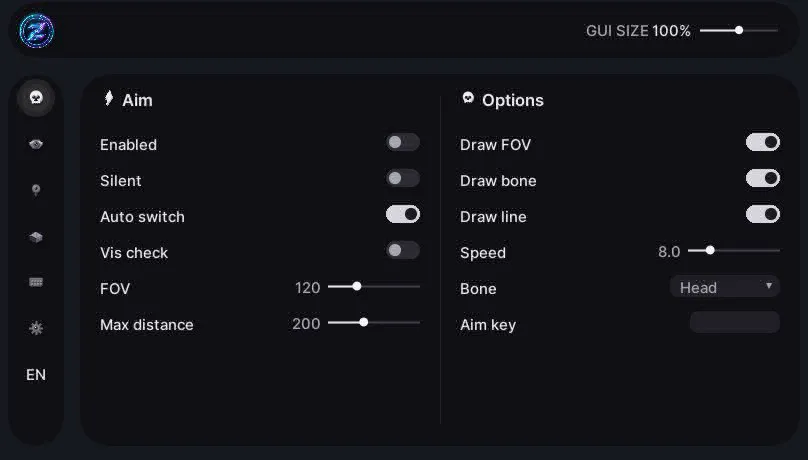Click the skull icon beside Options heading
The width and height of the screenshot is (808, 460).
click(x=468, y=98)
